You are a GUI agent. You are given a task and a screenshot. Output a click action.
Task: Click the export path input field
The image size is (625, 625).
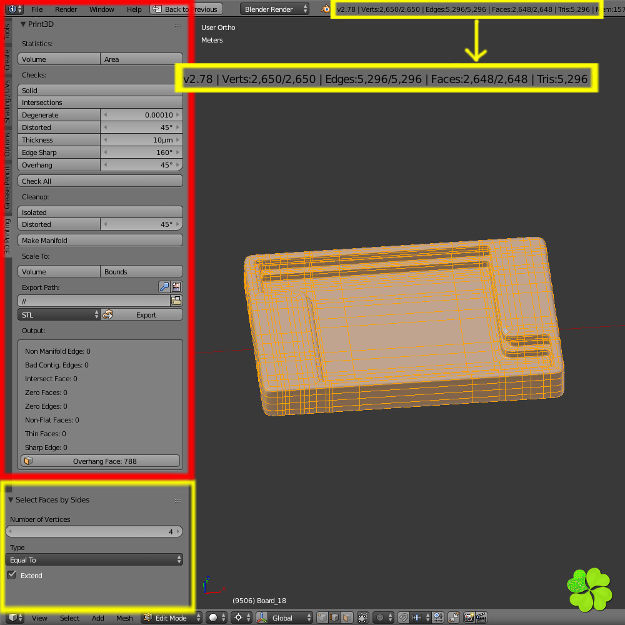click(94, 301)
